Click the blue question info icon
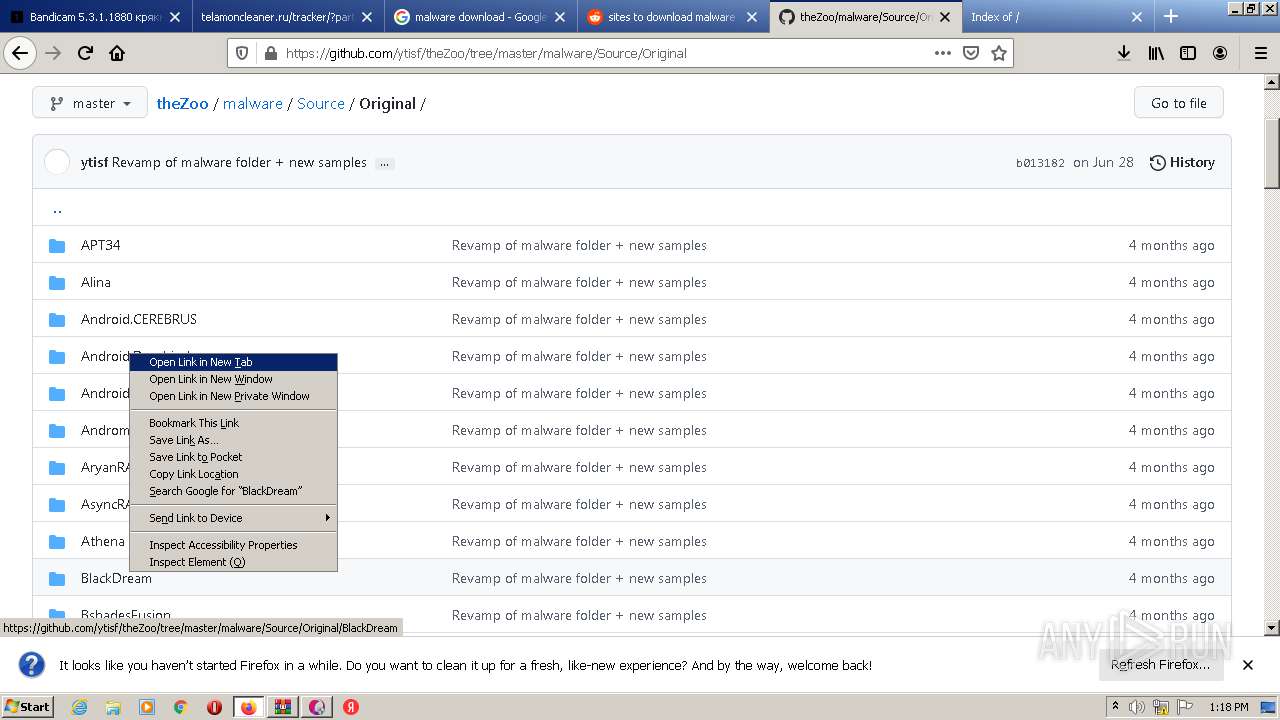 point(32,665)
